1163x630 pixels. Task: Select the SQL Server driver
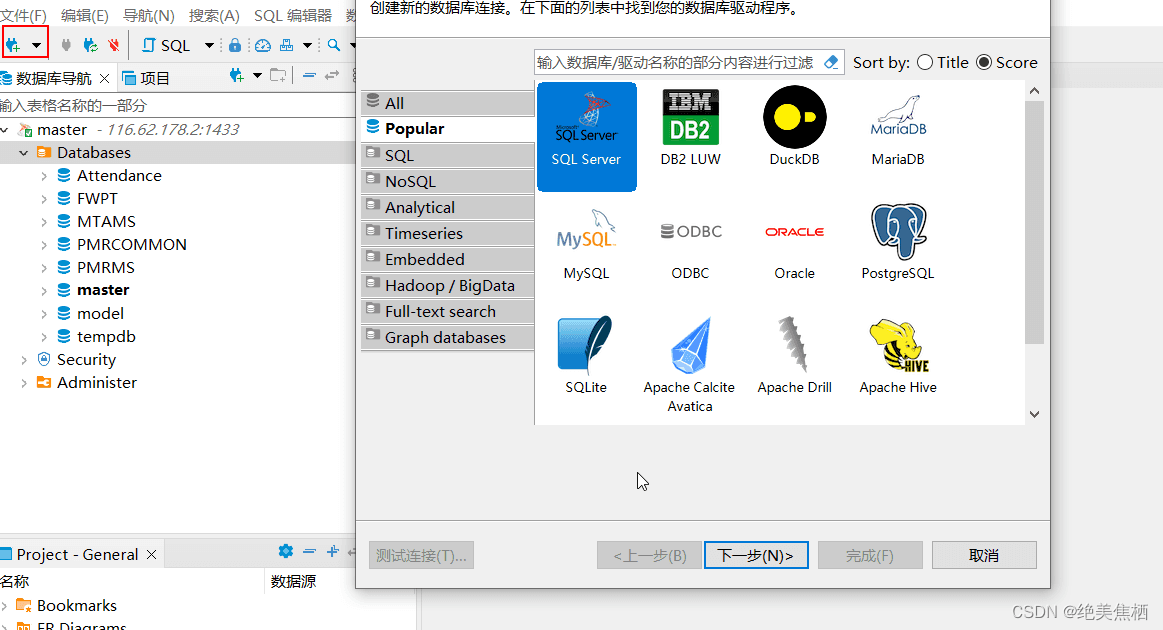tap(586, 137)
